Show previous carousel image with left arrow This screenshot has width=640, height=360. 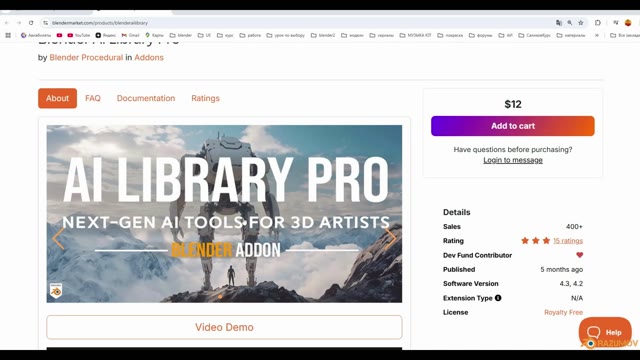tap(58, 237)
